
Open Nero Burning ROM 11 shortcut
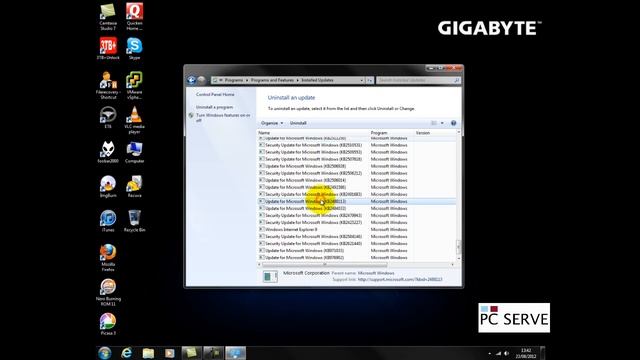108,292
